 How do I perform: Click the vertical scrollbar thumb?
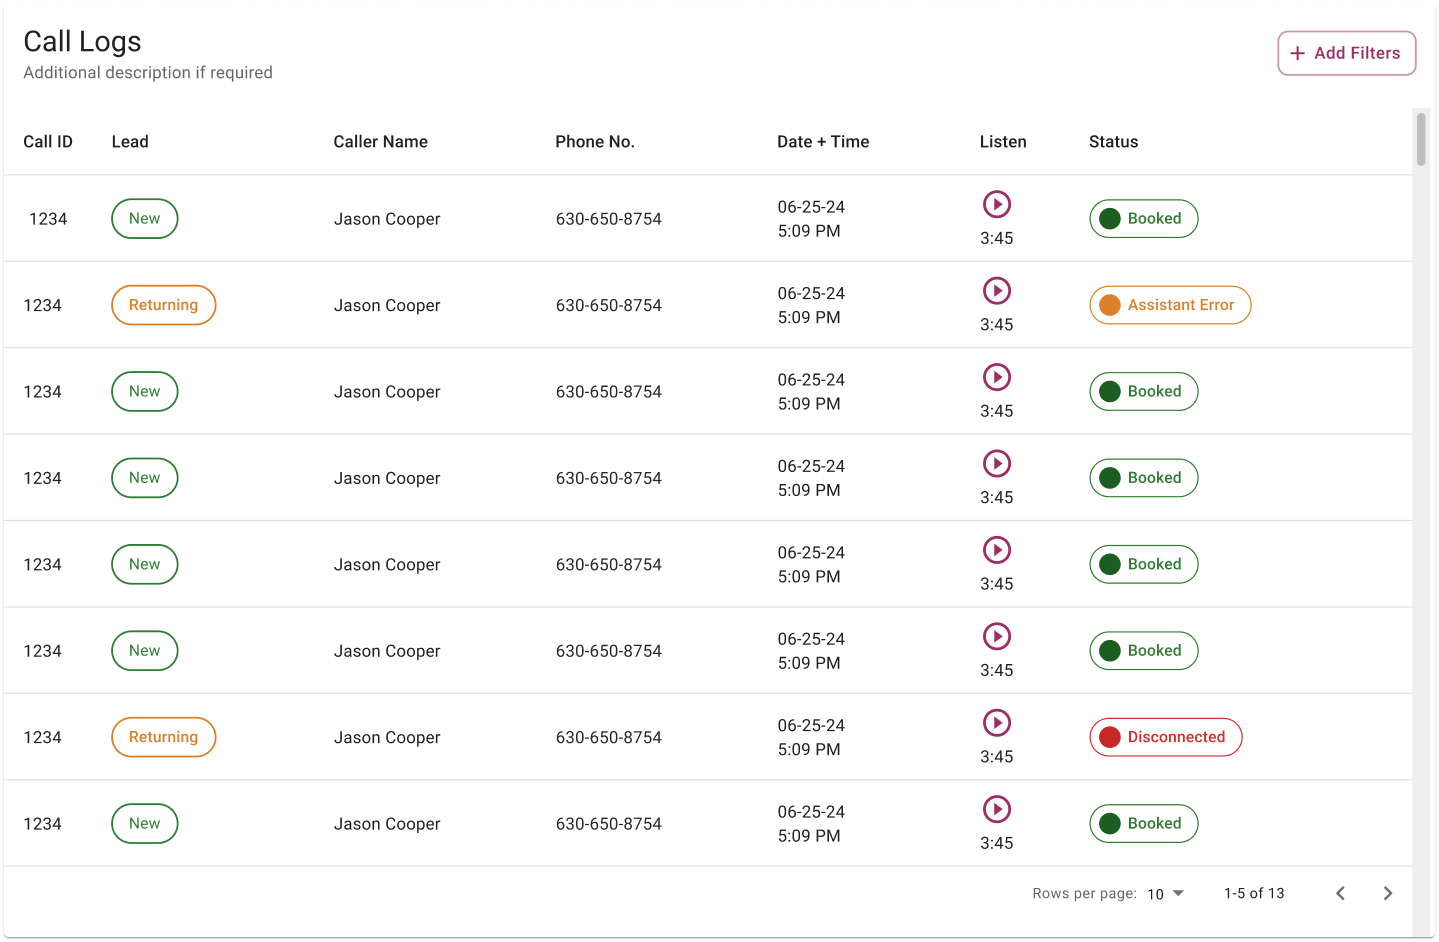[x=1420, y=140]
